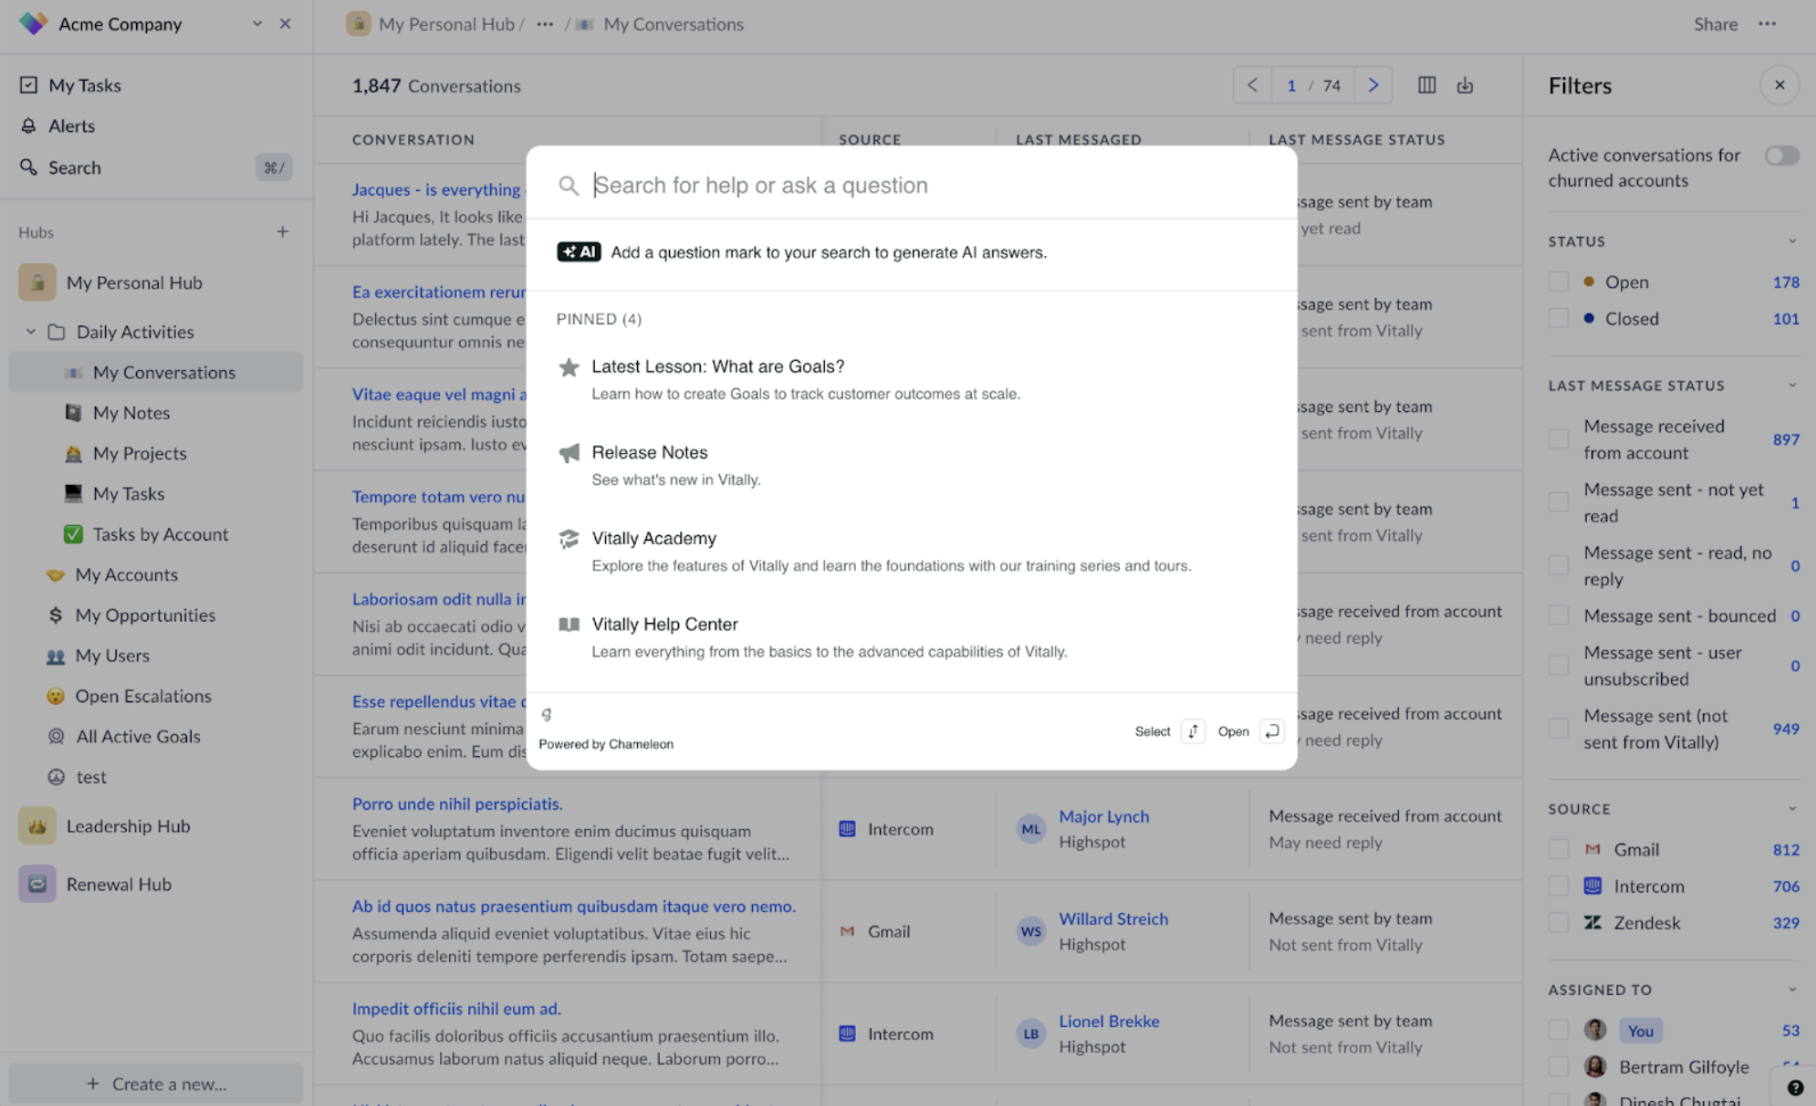Go to previous page arrow

point(1252,85)
